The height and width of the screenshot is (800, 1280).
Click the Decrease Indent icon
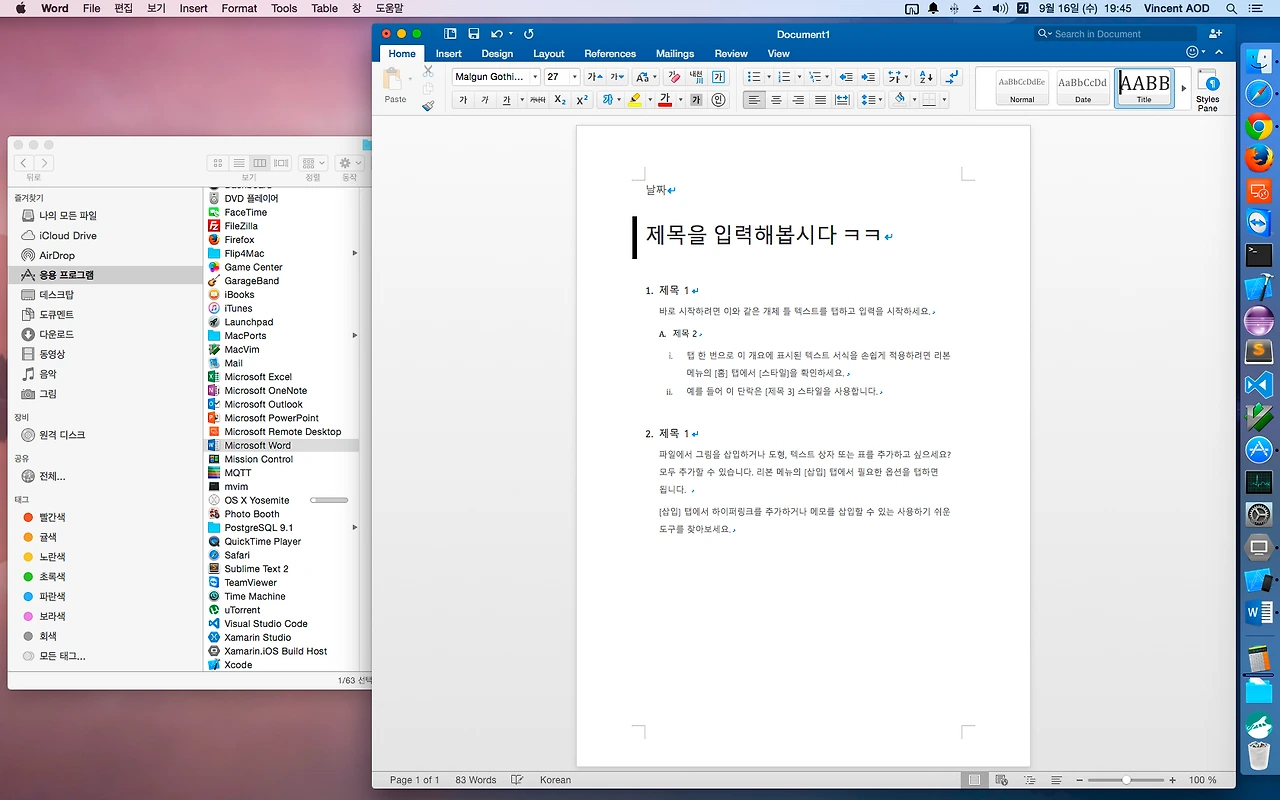point(846,77)
